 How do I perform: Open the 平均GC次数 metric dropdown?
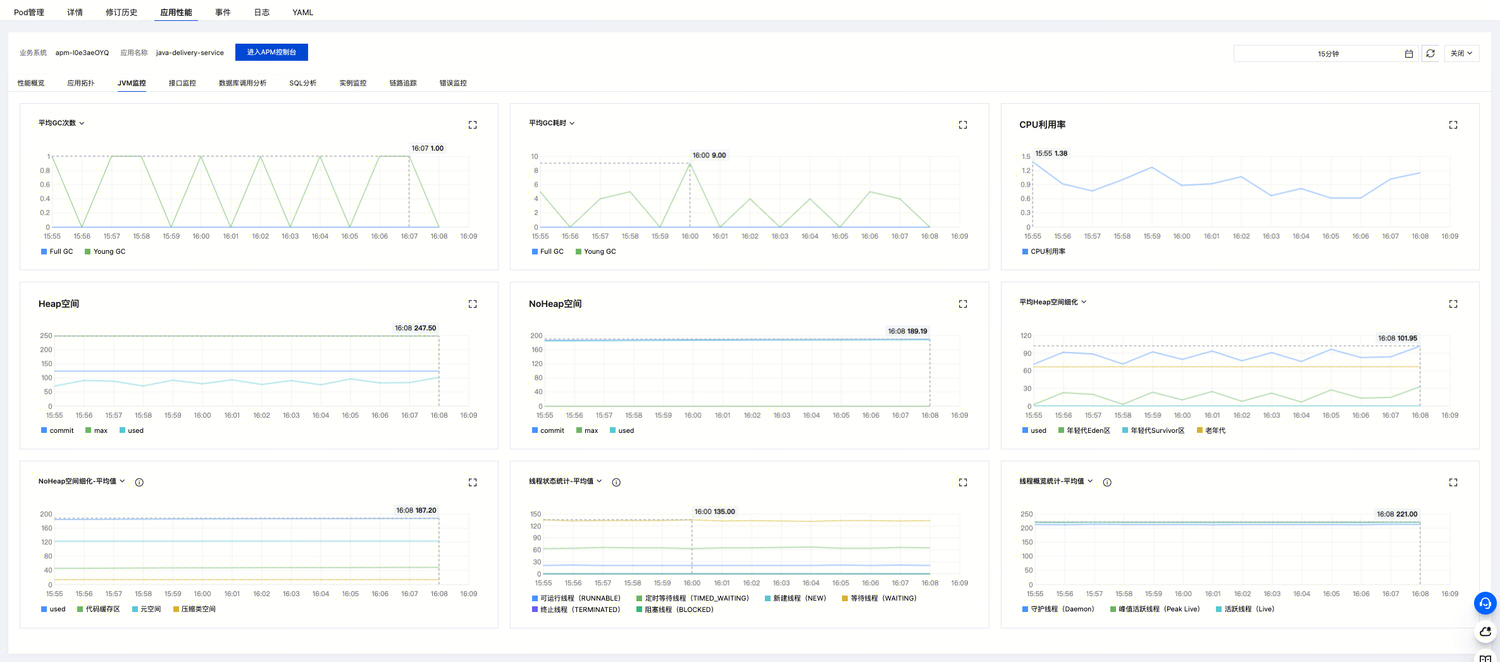pyautogui.click(x=62, y=123)
